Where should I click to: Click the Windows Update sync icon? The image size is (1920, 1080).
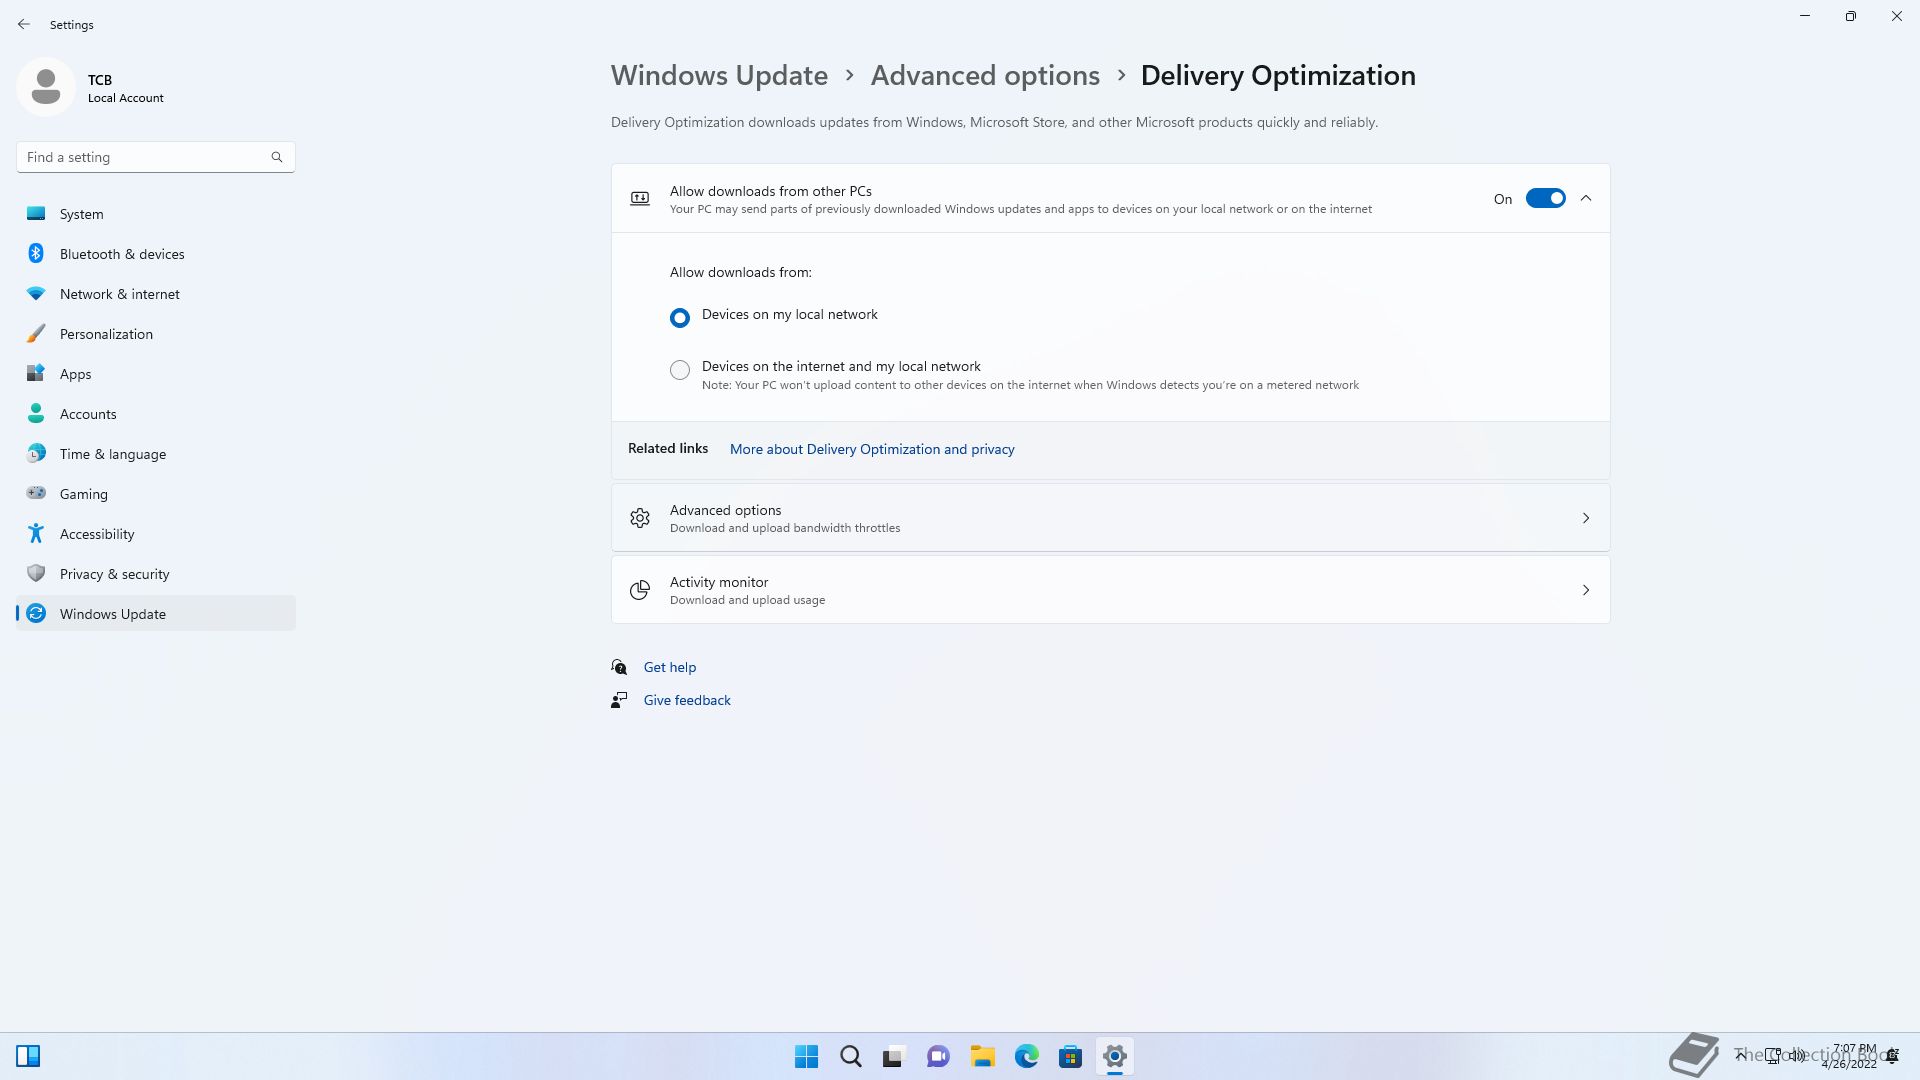[x=36, y=614]
